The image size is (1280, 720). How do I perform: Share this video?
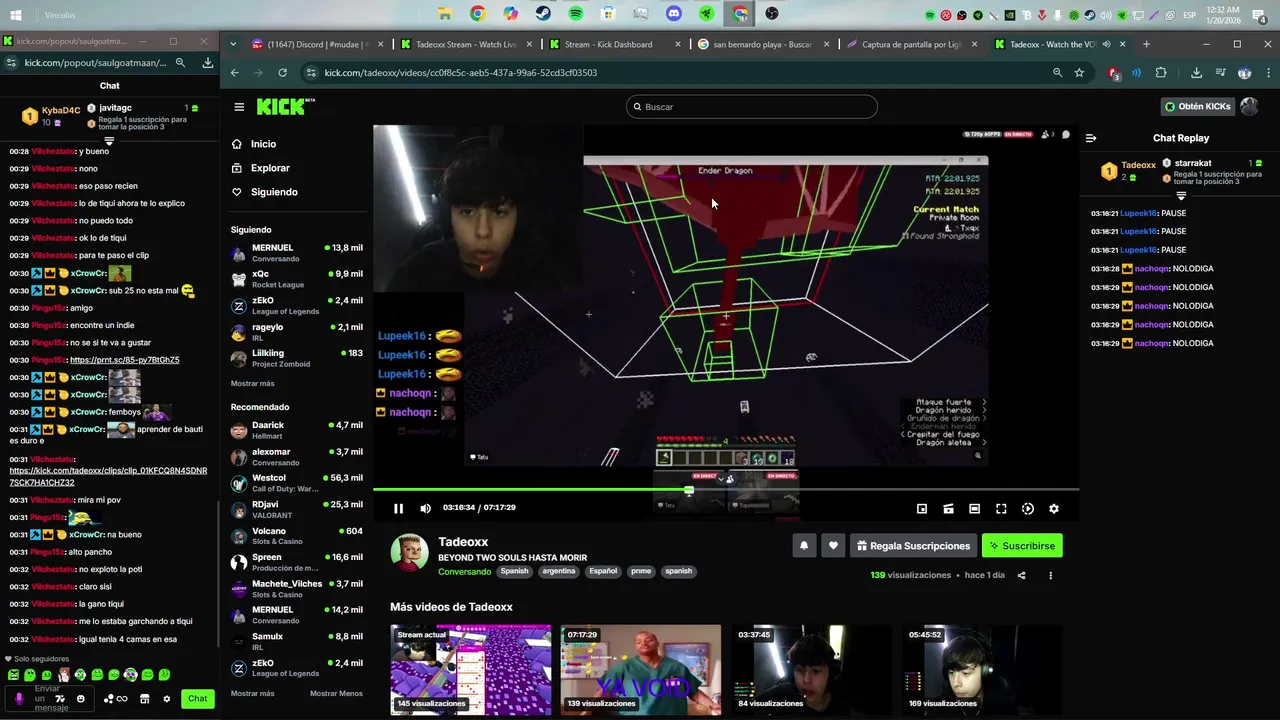coord(1021,576)
